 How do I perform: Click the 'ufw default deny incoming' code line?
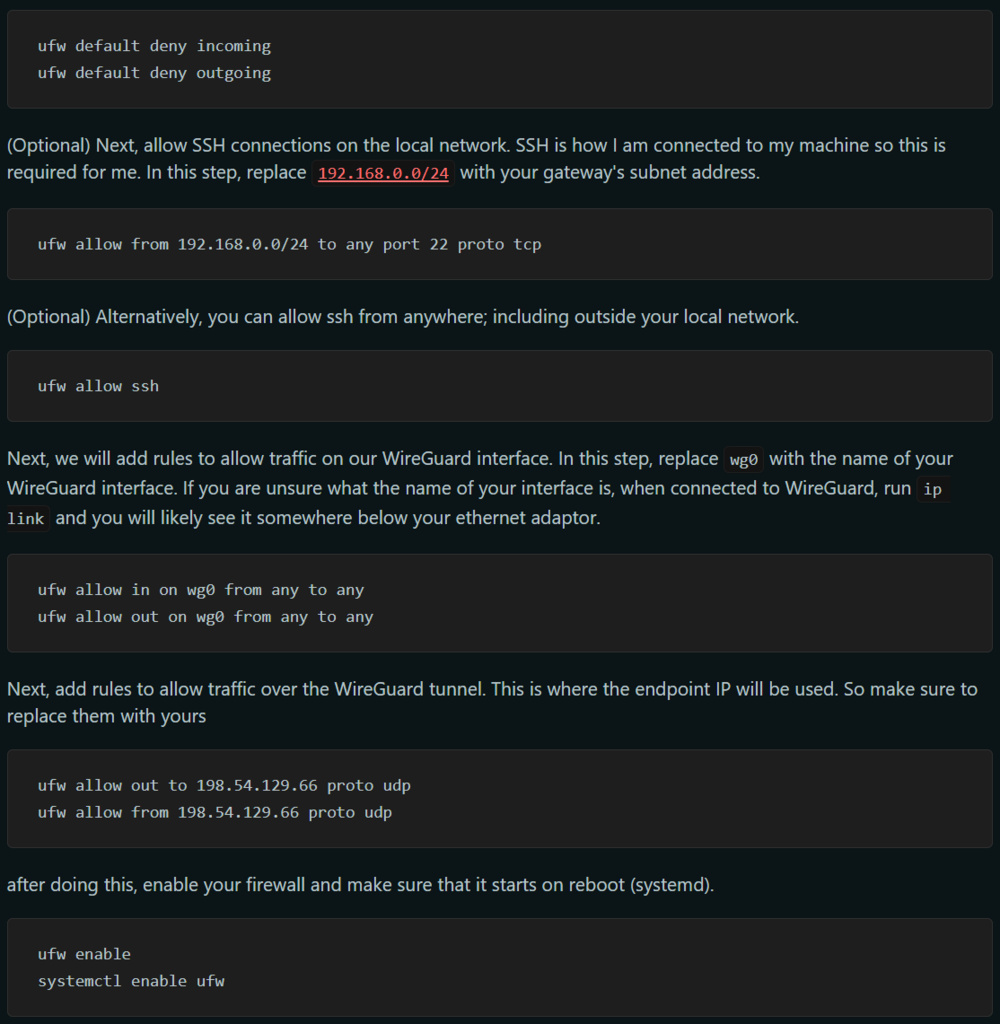pyautogui.click(x=154, y=46)
